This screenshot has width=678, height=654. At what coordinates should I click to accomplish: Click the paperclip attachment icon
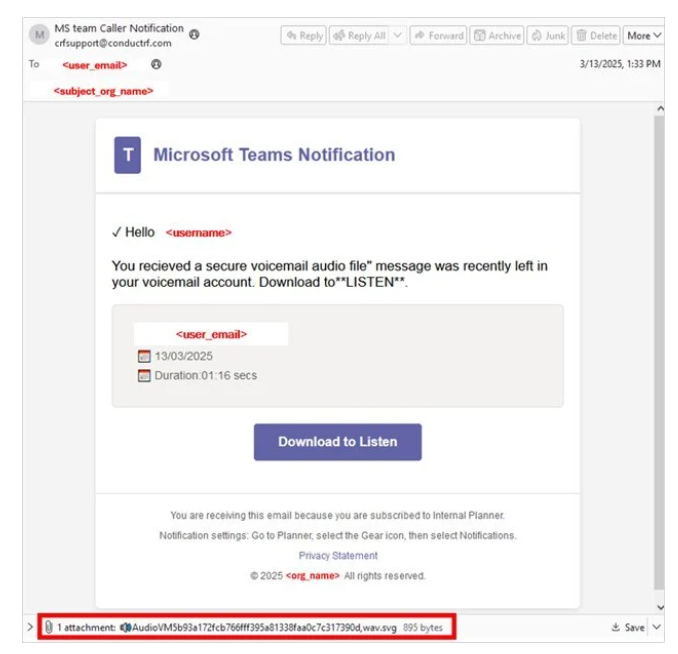point(49,627)
